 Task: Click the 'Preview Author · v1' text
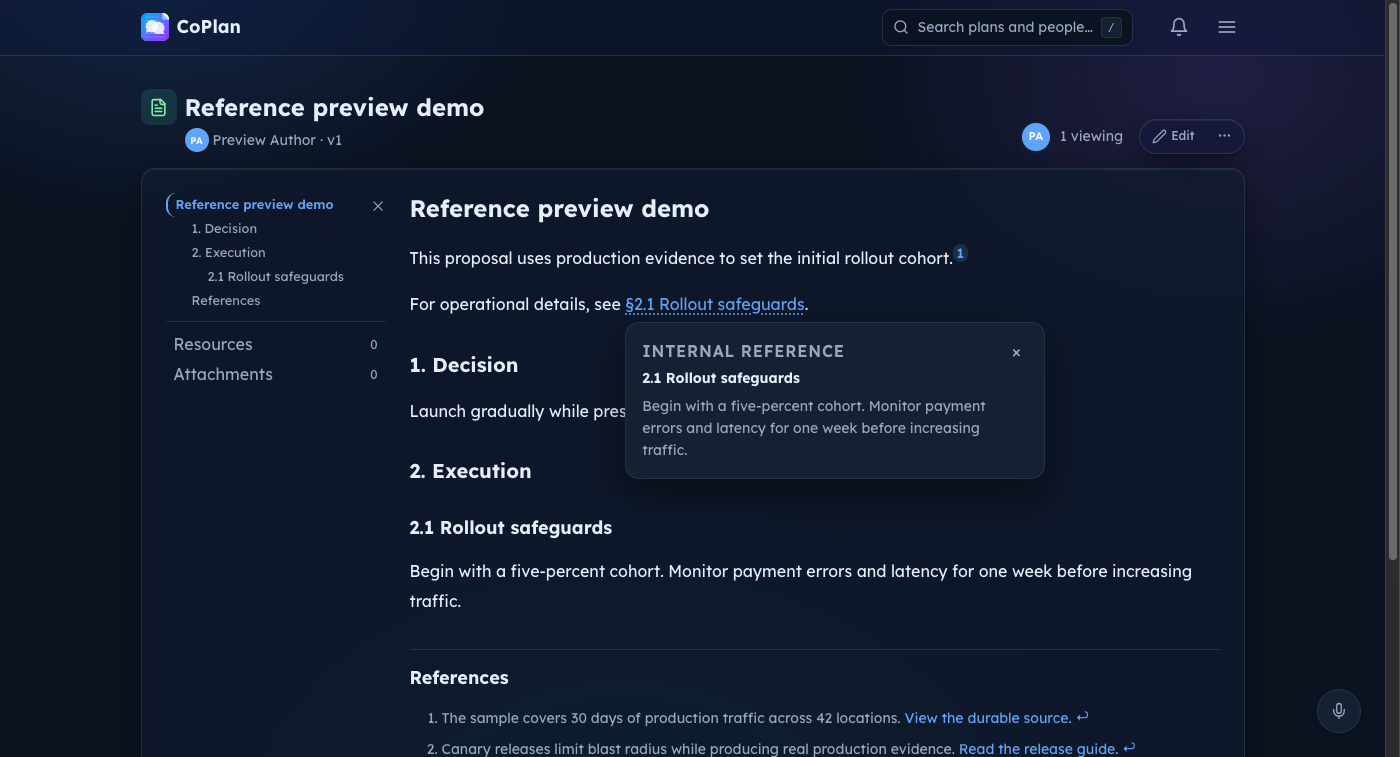pos(277,140)
